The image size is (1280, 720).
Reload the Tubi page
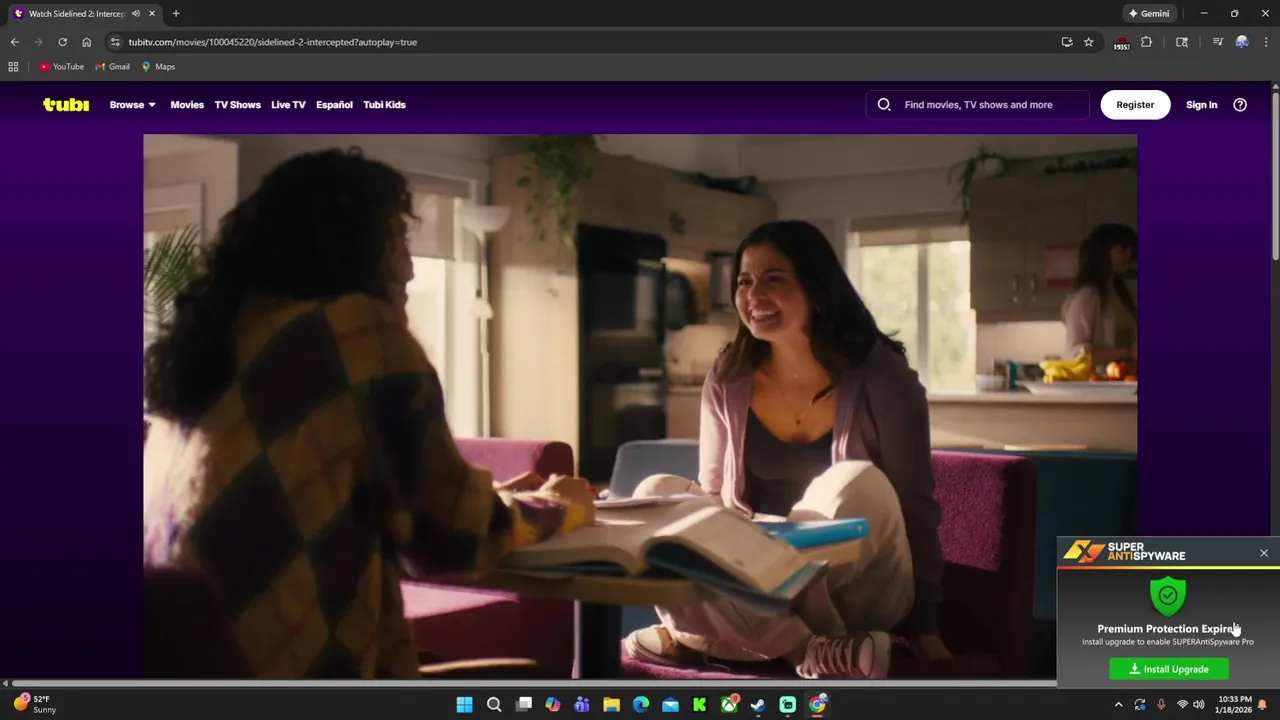point(62,42)
